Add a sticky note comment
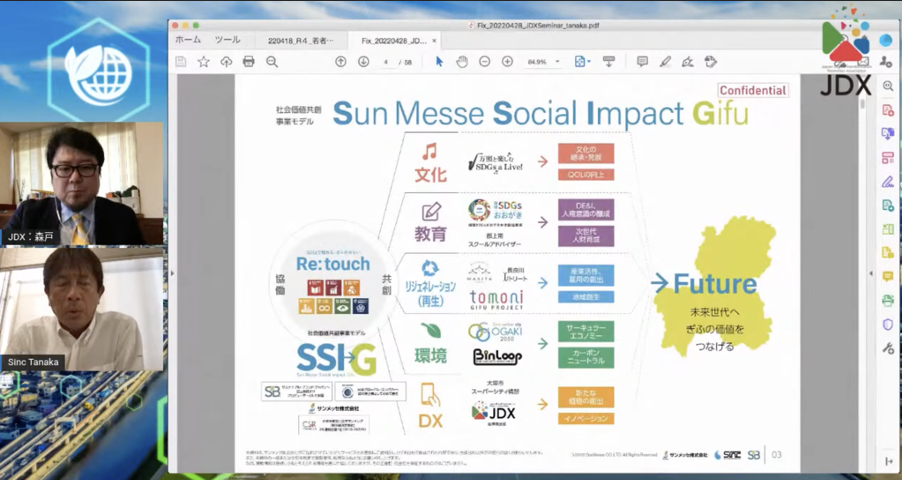The width and height of the screenshot is (902, 480). pyautogui.click(x=643, y=62)
